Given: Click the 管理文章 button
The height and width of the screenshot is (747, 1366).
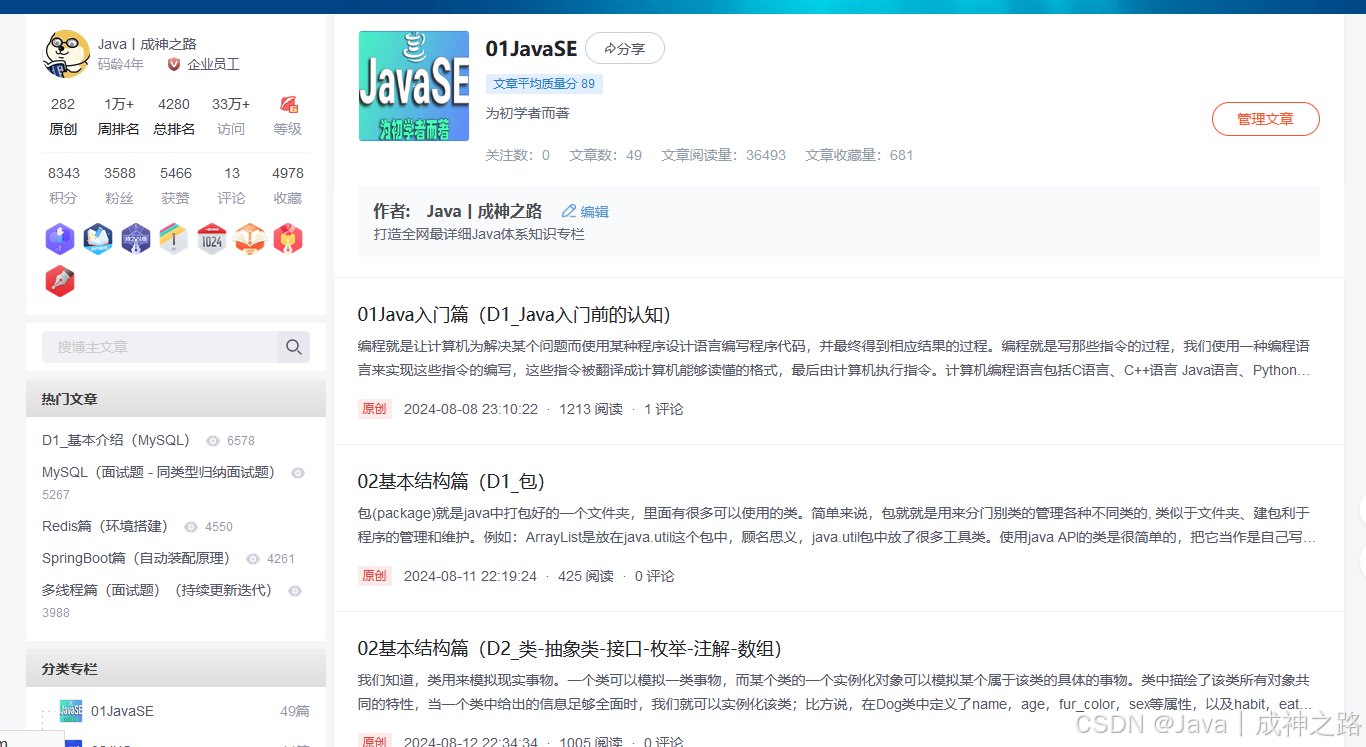Looking at the screenshot, I should [1266, 119].
